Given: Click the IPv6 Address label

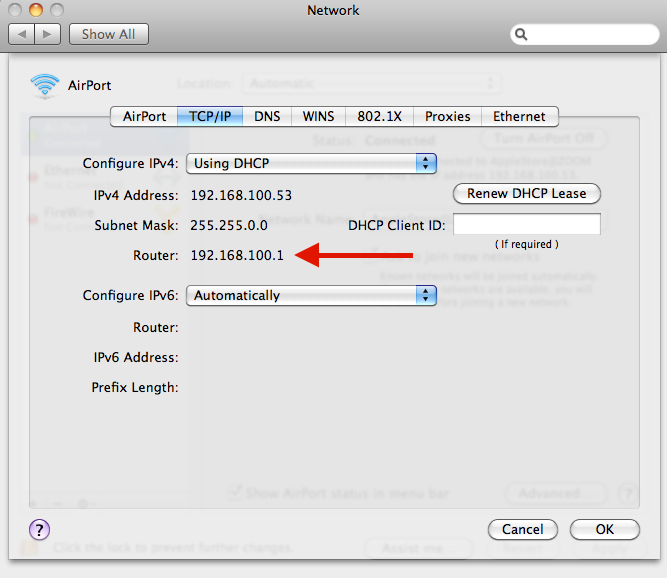Looking at the screenshot, I should (136, 357).
